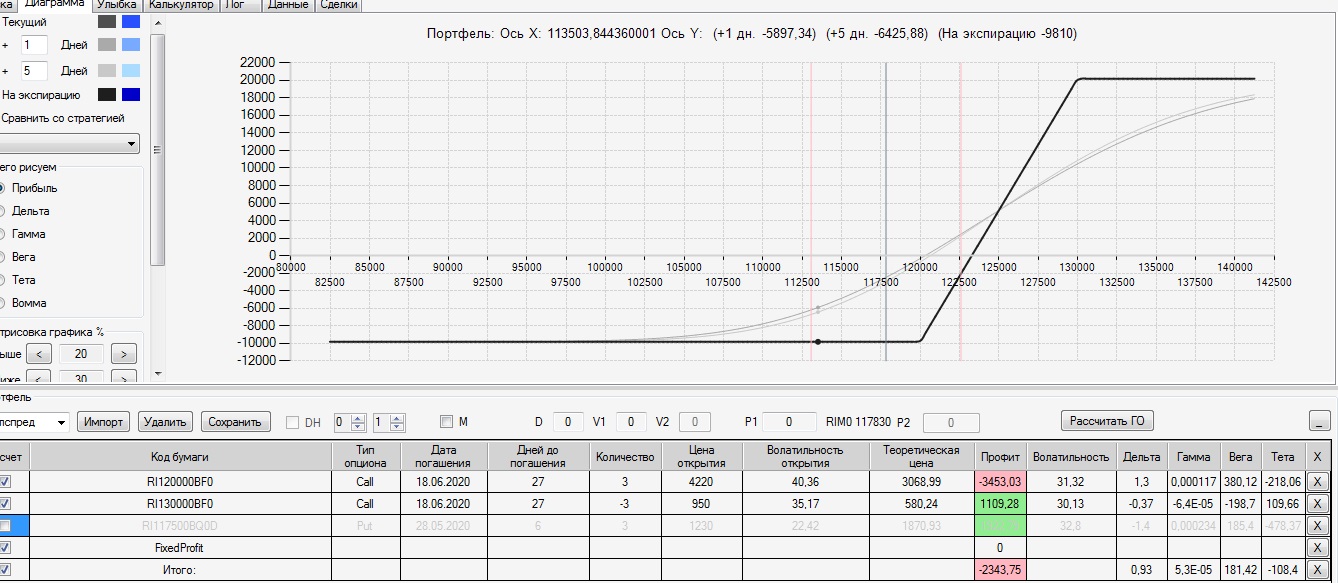This screenshot has width=1338, height=583.
Task: Click the Рассчитать ГО button
Action: coord(1108,420)
